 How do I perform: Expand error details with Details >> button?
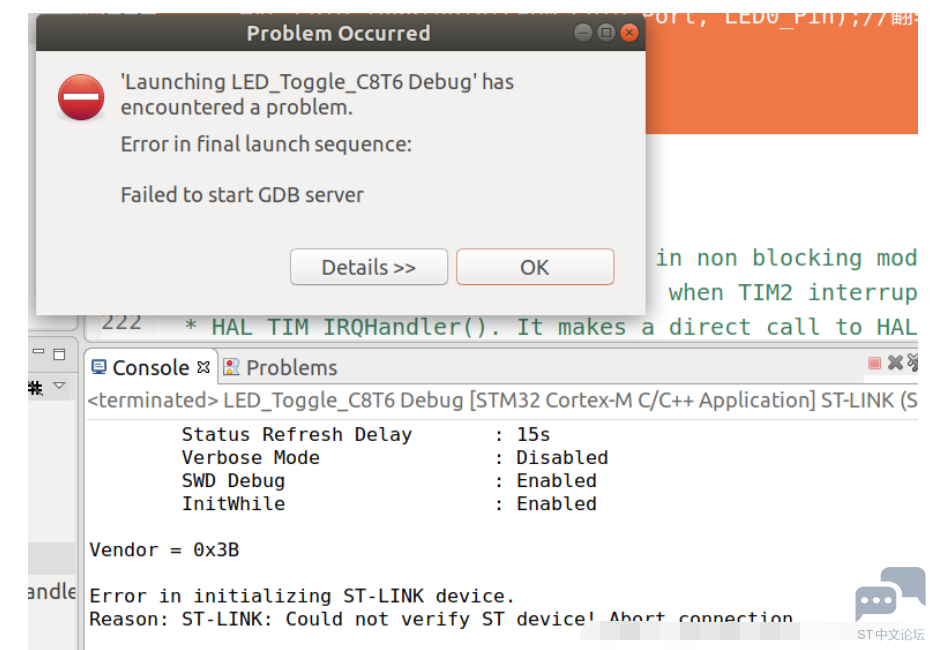point(369,267)
